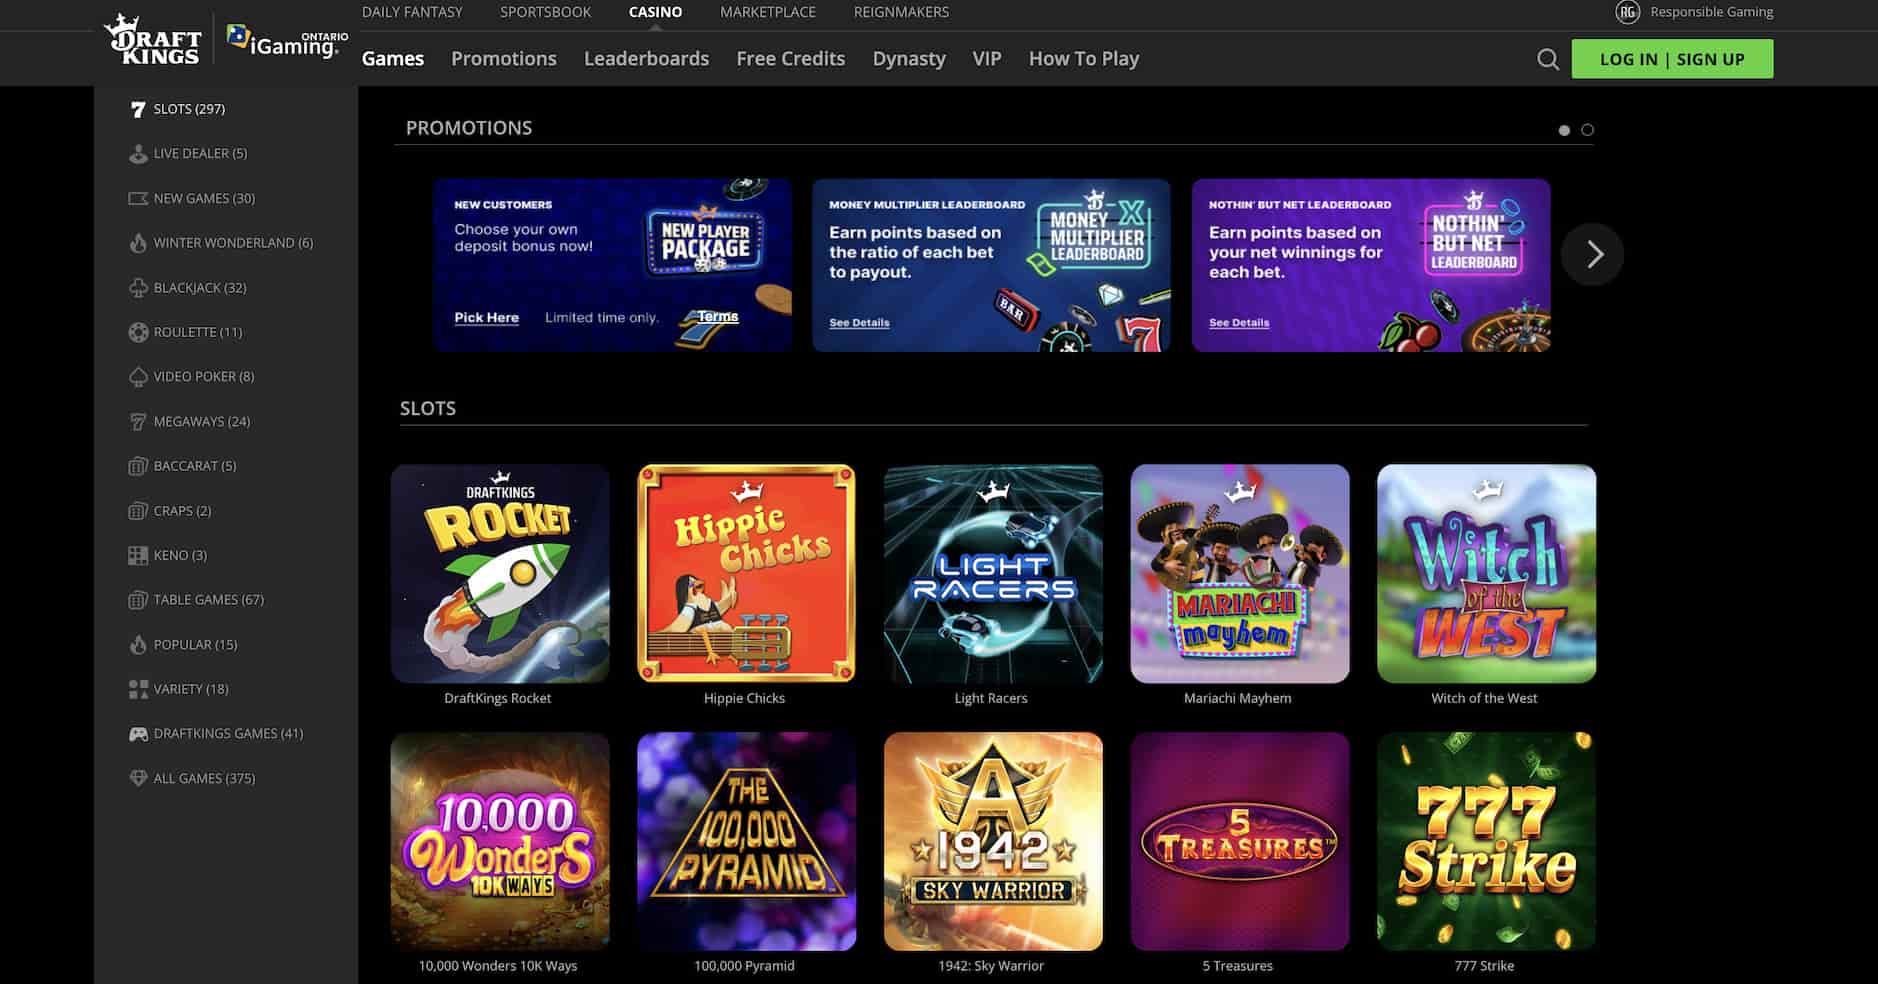Viewport: 1878px width, 984px height.
Task: Click the 'SLOTS (297)' sidebar label
Action: pos(189,109)
